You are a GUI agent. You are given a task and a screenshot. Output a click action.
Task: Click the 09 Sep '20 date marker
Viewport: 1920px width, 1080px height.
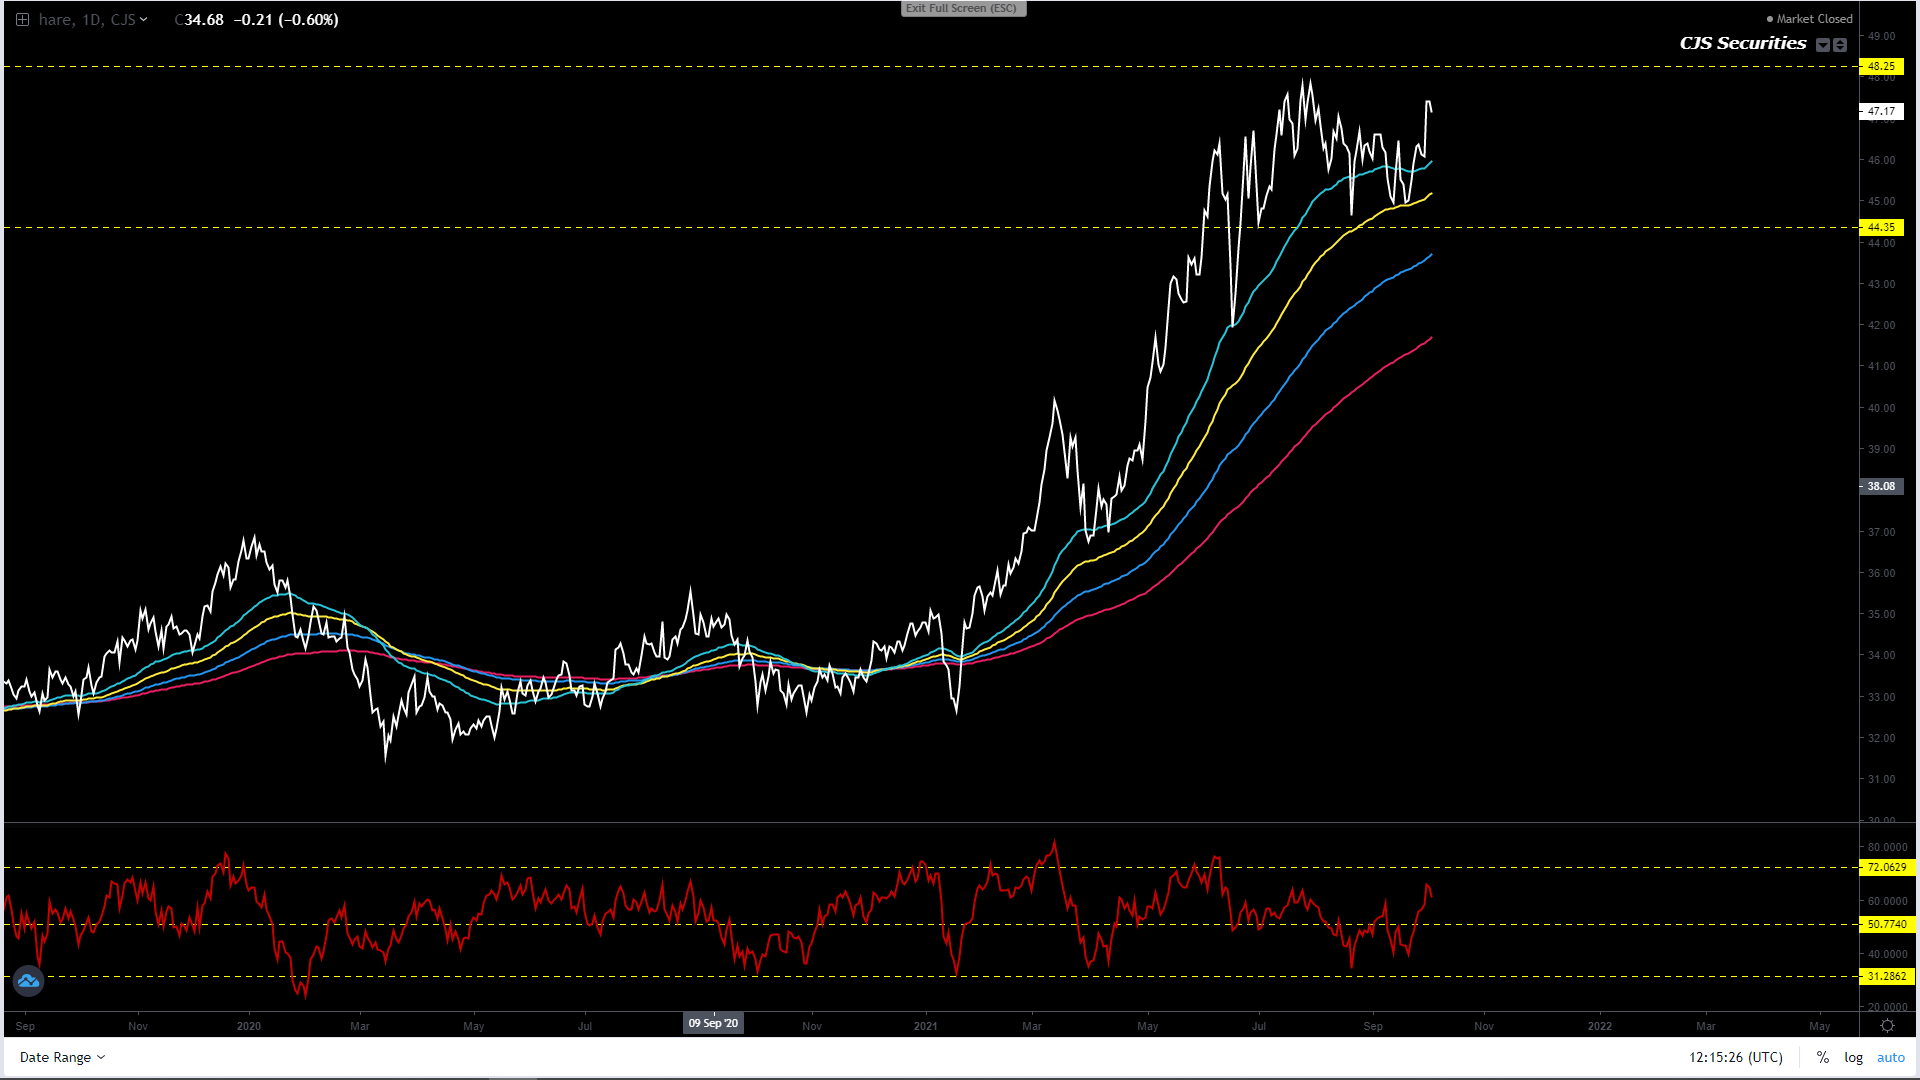click(713, 1023)
